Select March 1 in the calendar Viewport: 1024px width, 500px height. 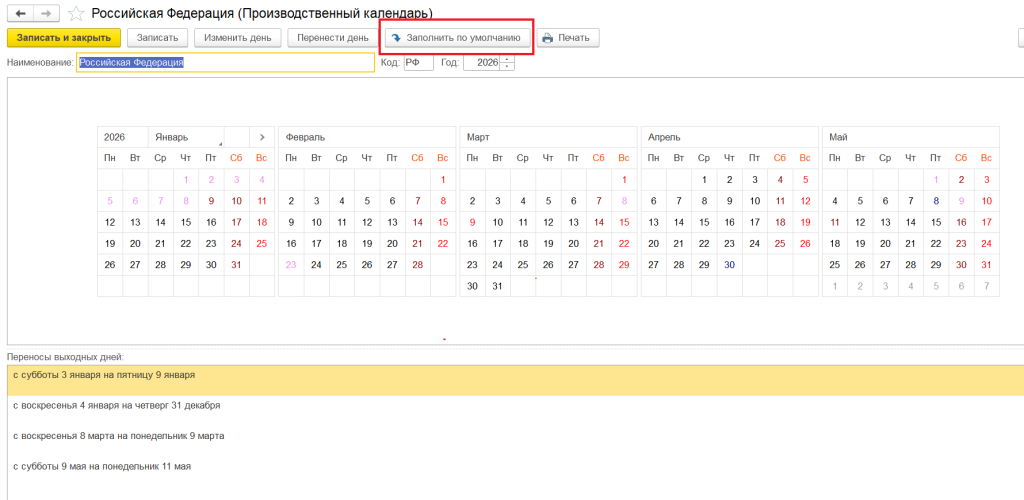pos(624,180)
